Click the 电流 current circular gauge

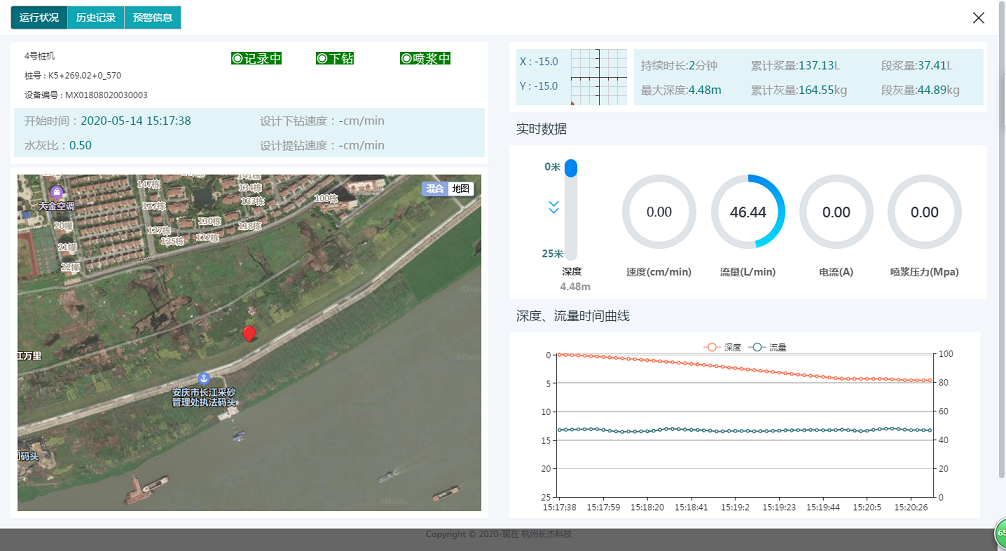[x=836, y=212]
